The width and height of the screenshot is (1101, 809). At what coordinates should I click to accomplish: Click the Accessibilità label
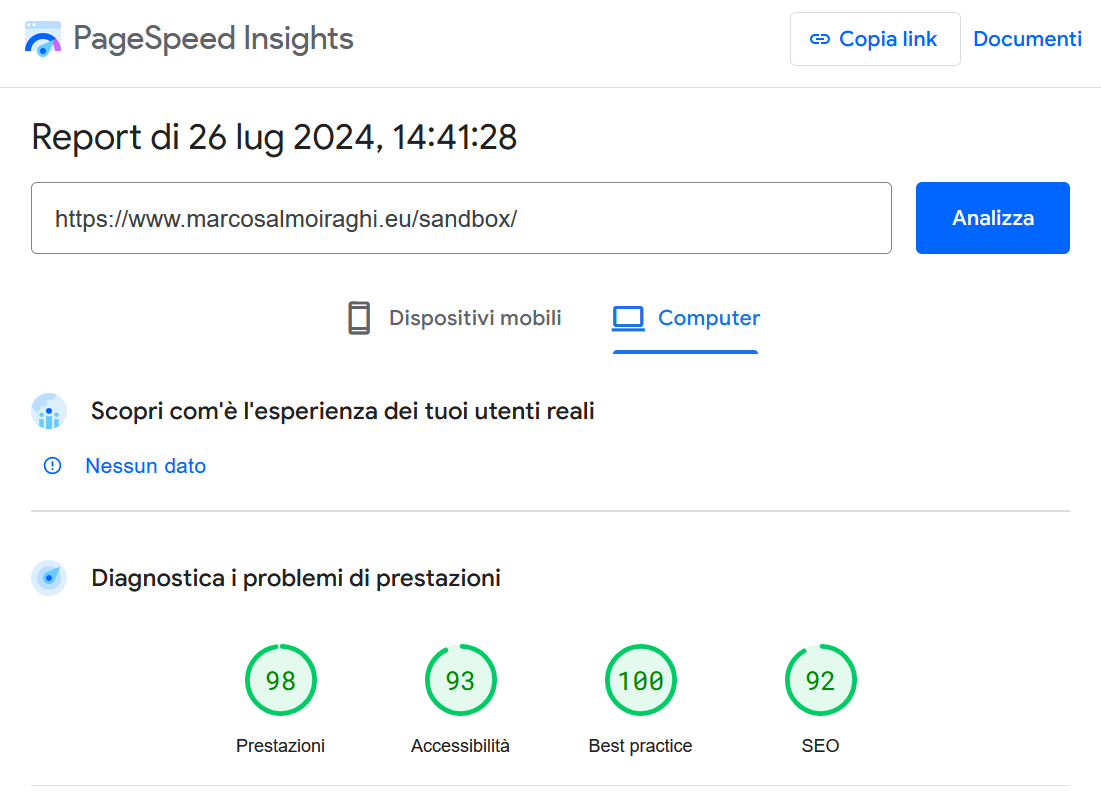(x=460, y=746)
